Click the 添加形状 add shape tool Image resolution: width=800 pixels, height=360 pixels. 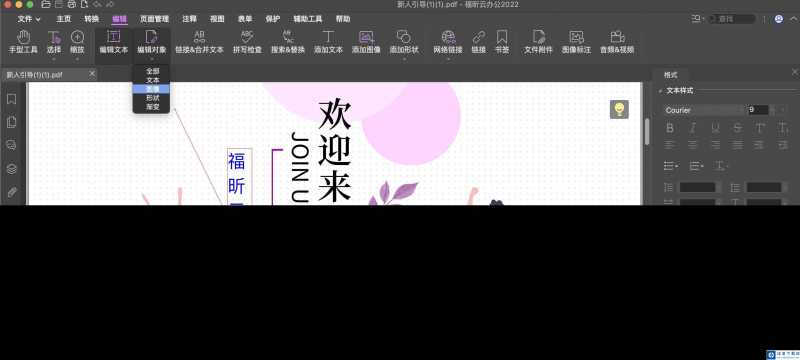click(404, 42)
